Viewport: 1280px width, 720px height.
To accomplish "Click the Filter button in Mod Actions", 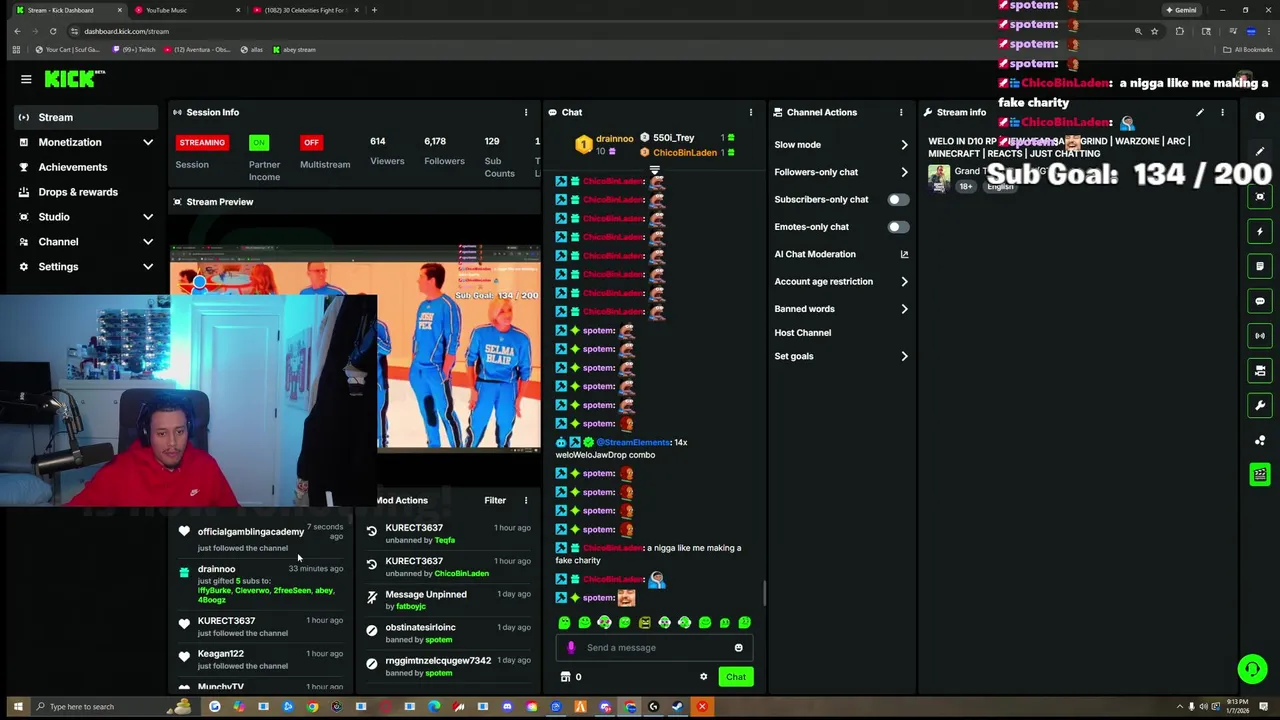I will click(495, 500).
